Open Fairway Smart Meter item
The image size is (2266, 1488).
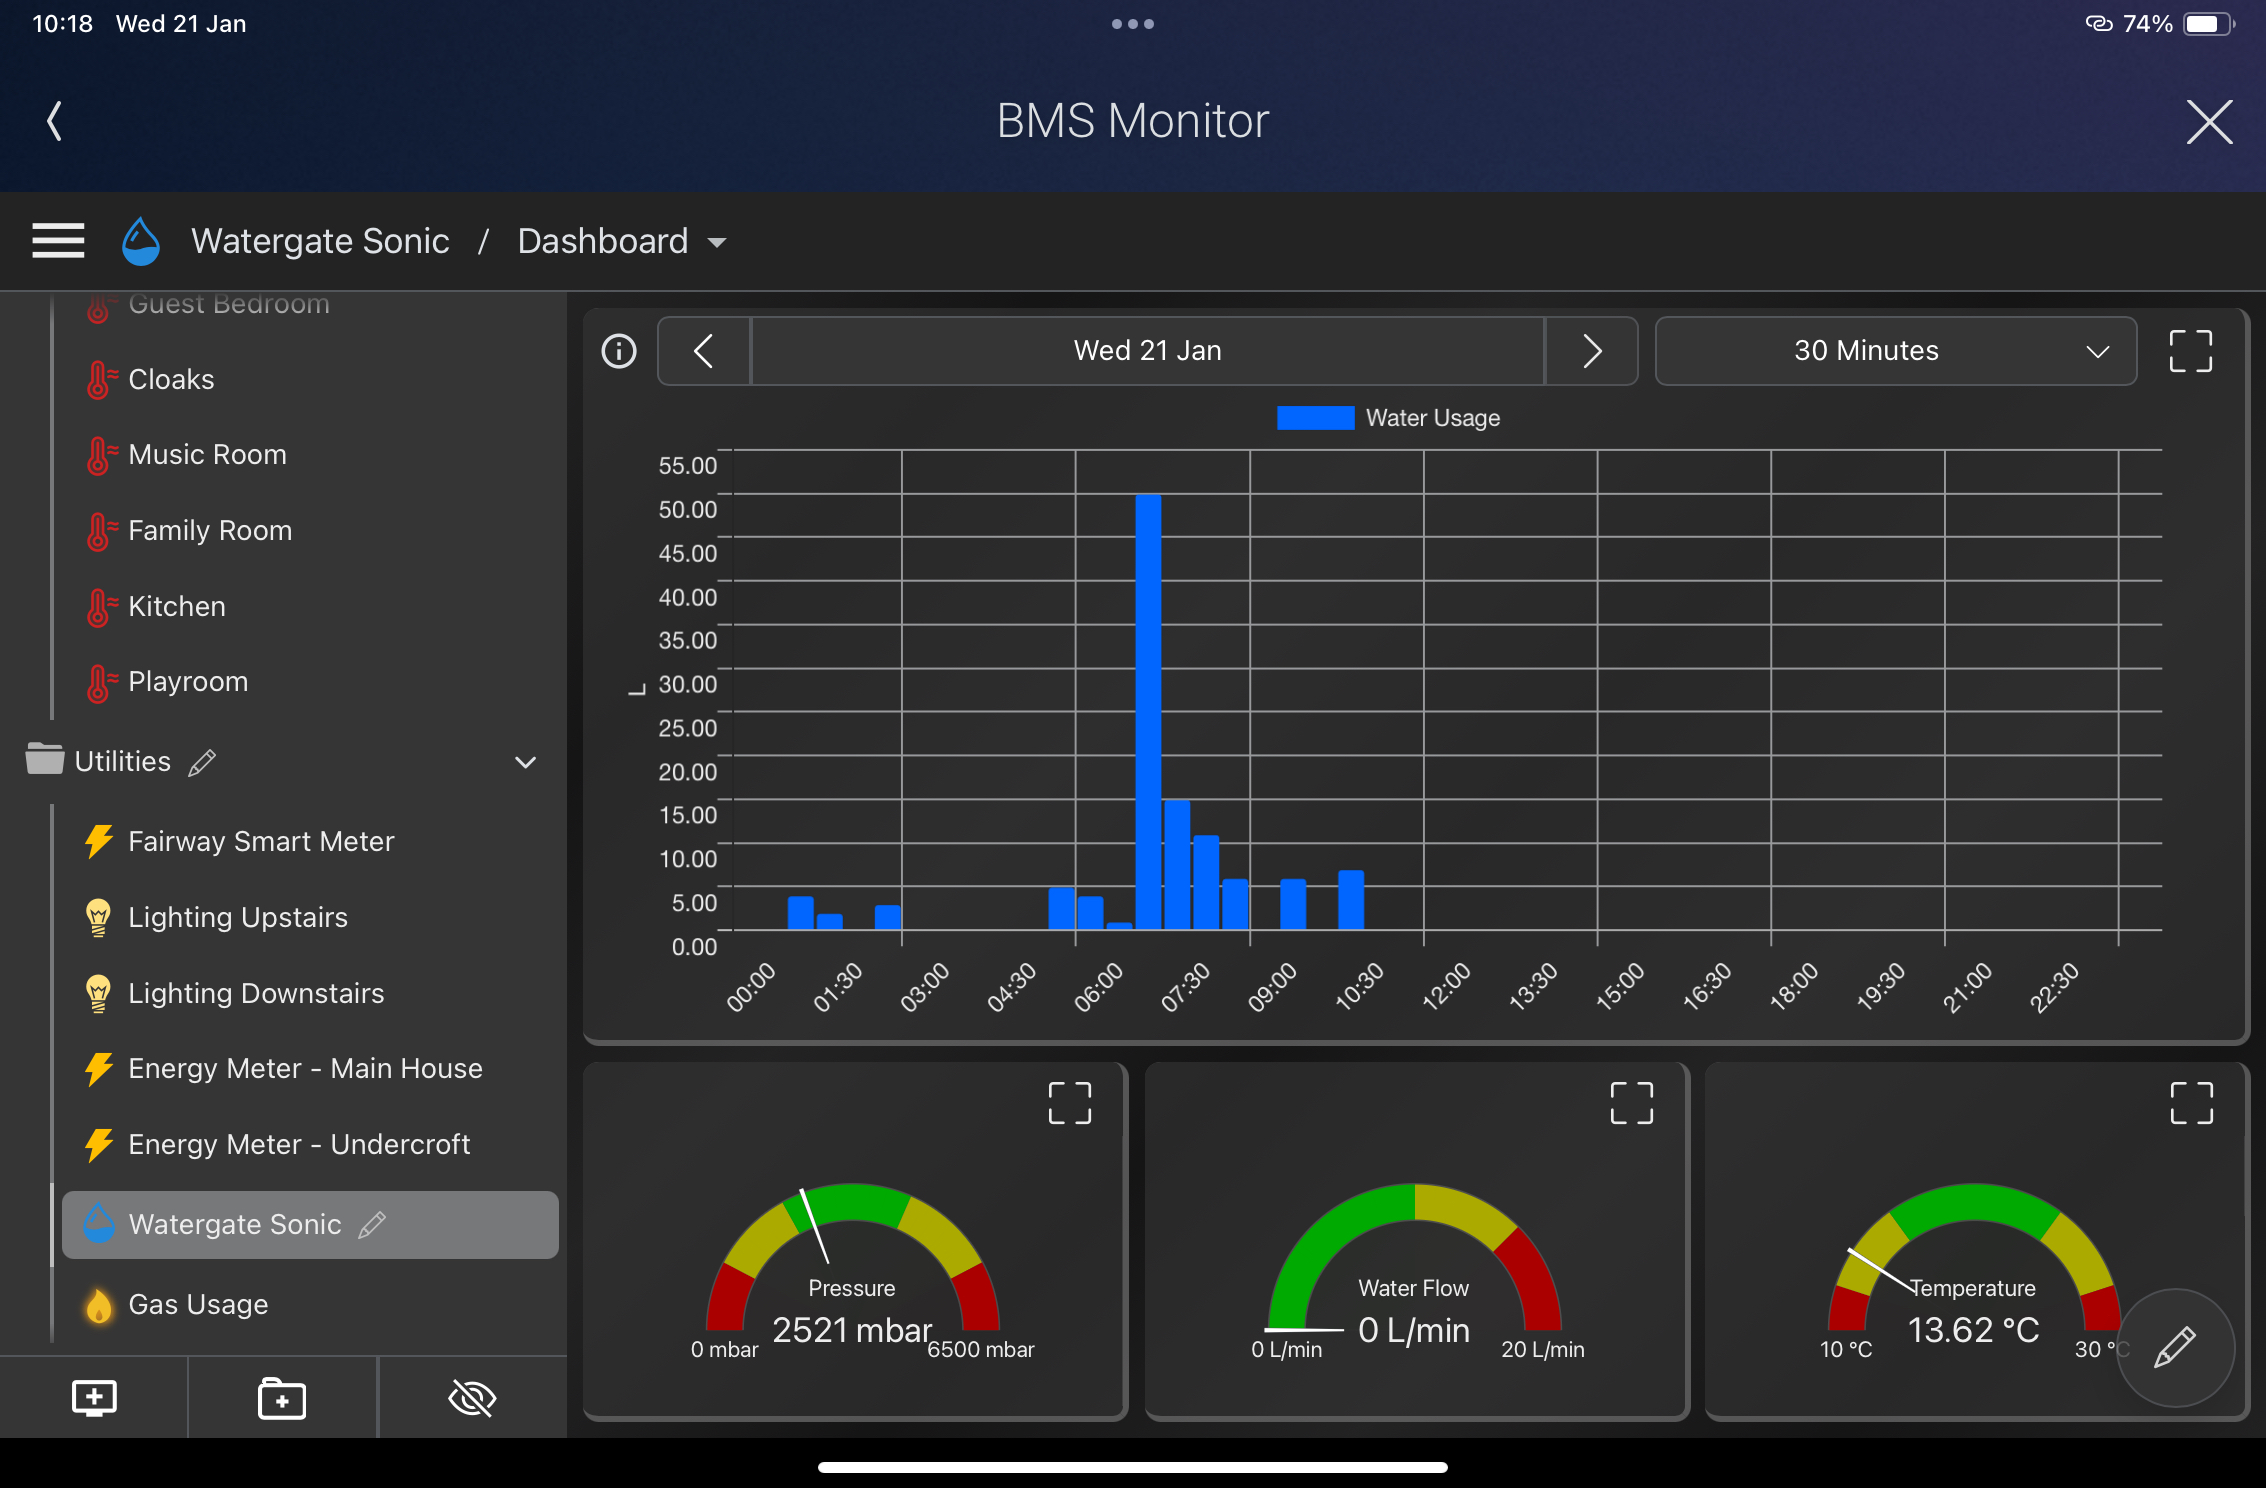click(261, 841)
